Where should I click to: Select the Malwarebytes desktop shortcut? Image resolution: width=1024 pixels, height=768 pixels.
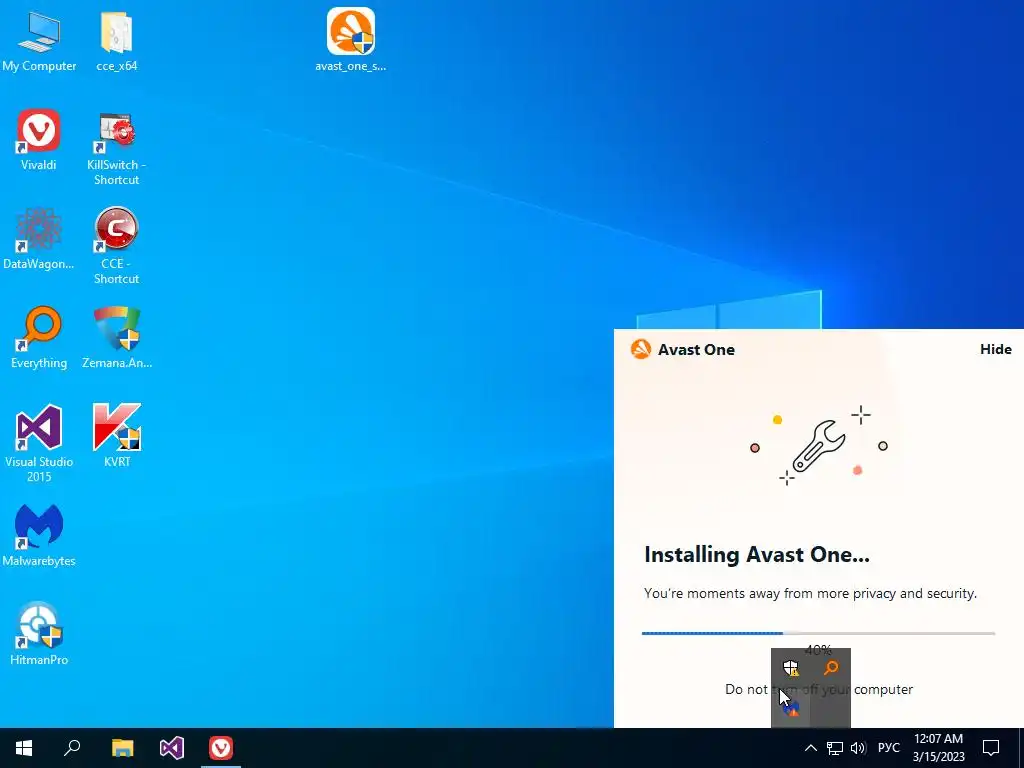coord(39,536)
